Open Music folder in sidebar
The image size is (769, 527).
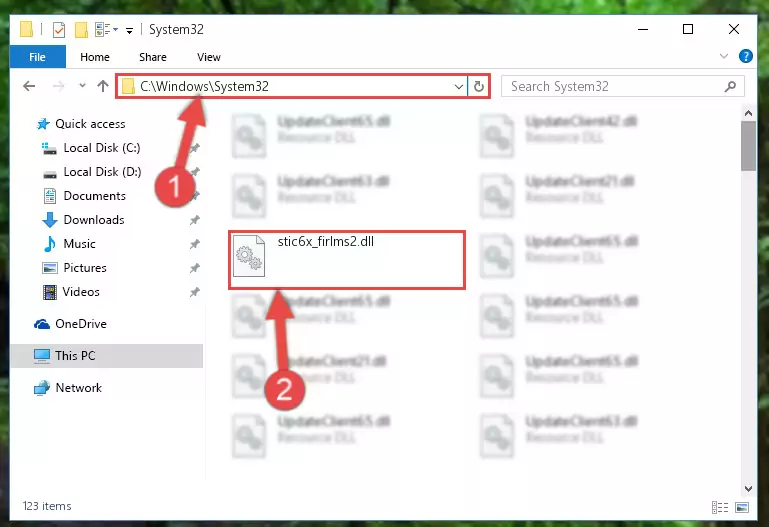pos(79,244)
